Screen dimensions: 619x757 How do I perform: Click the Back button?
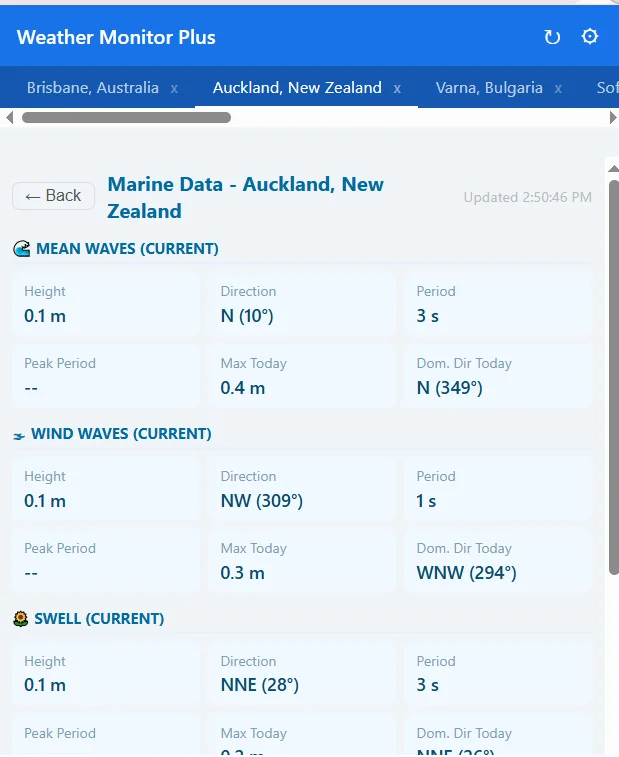tap(53, 196)
